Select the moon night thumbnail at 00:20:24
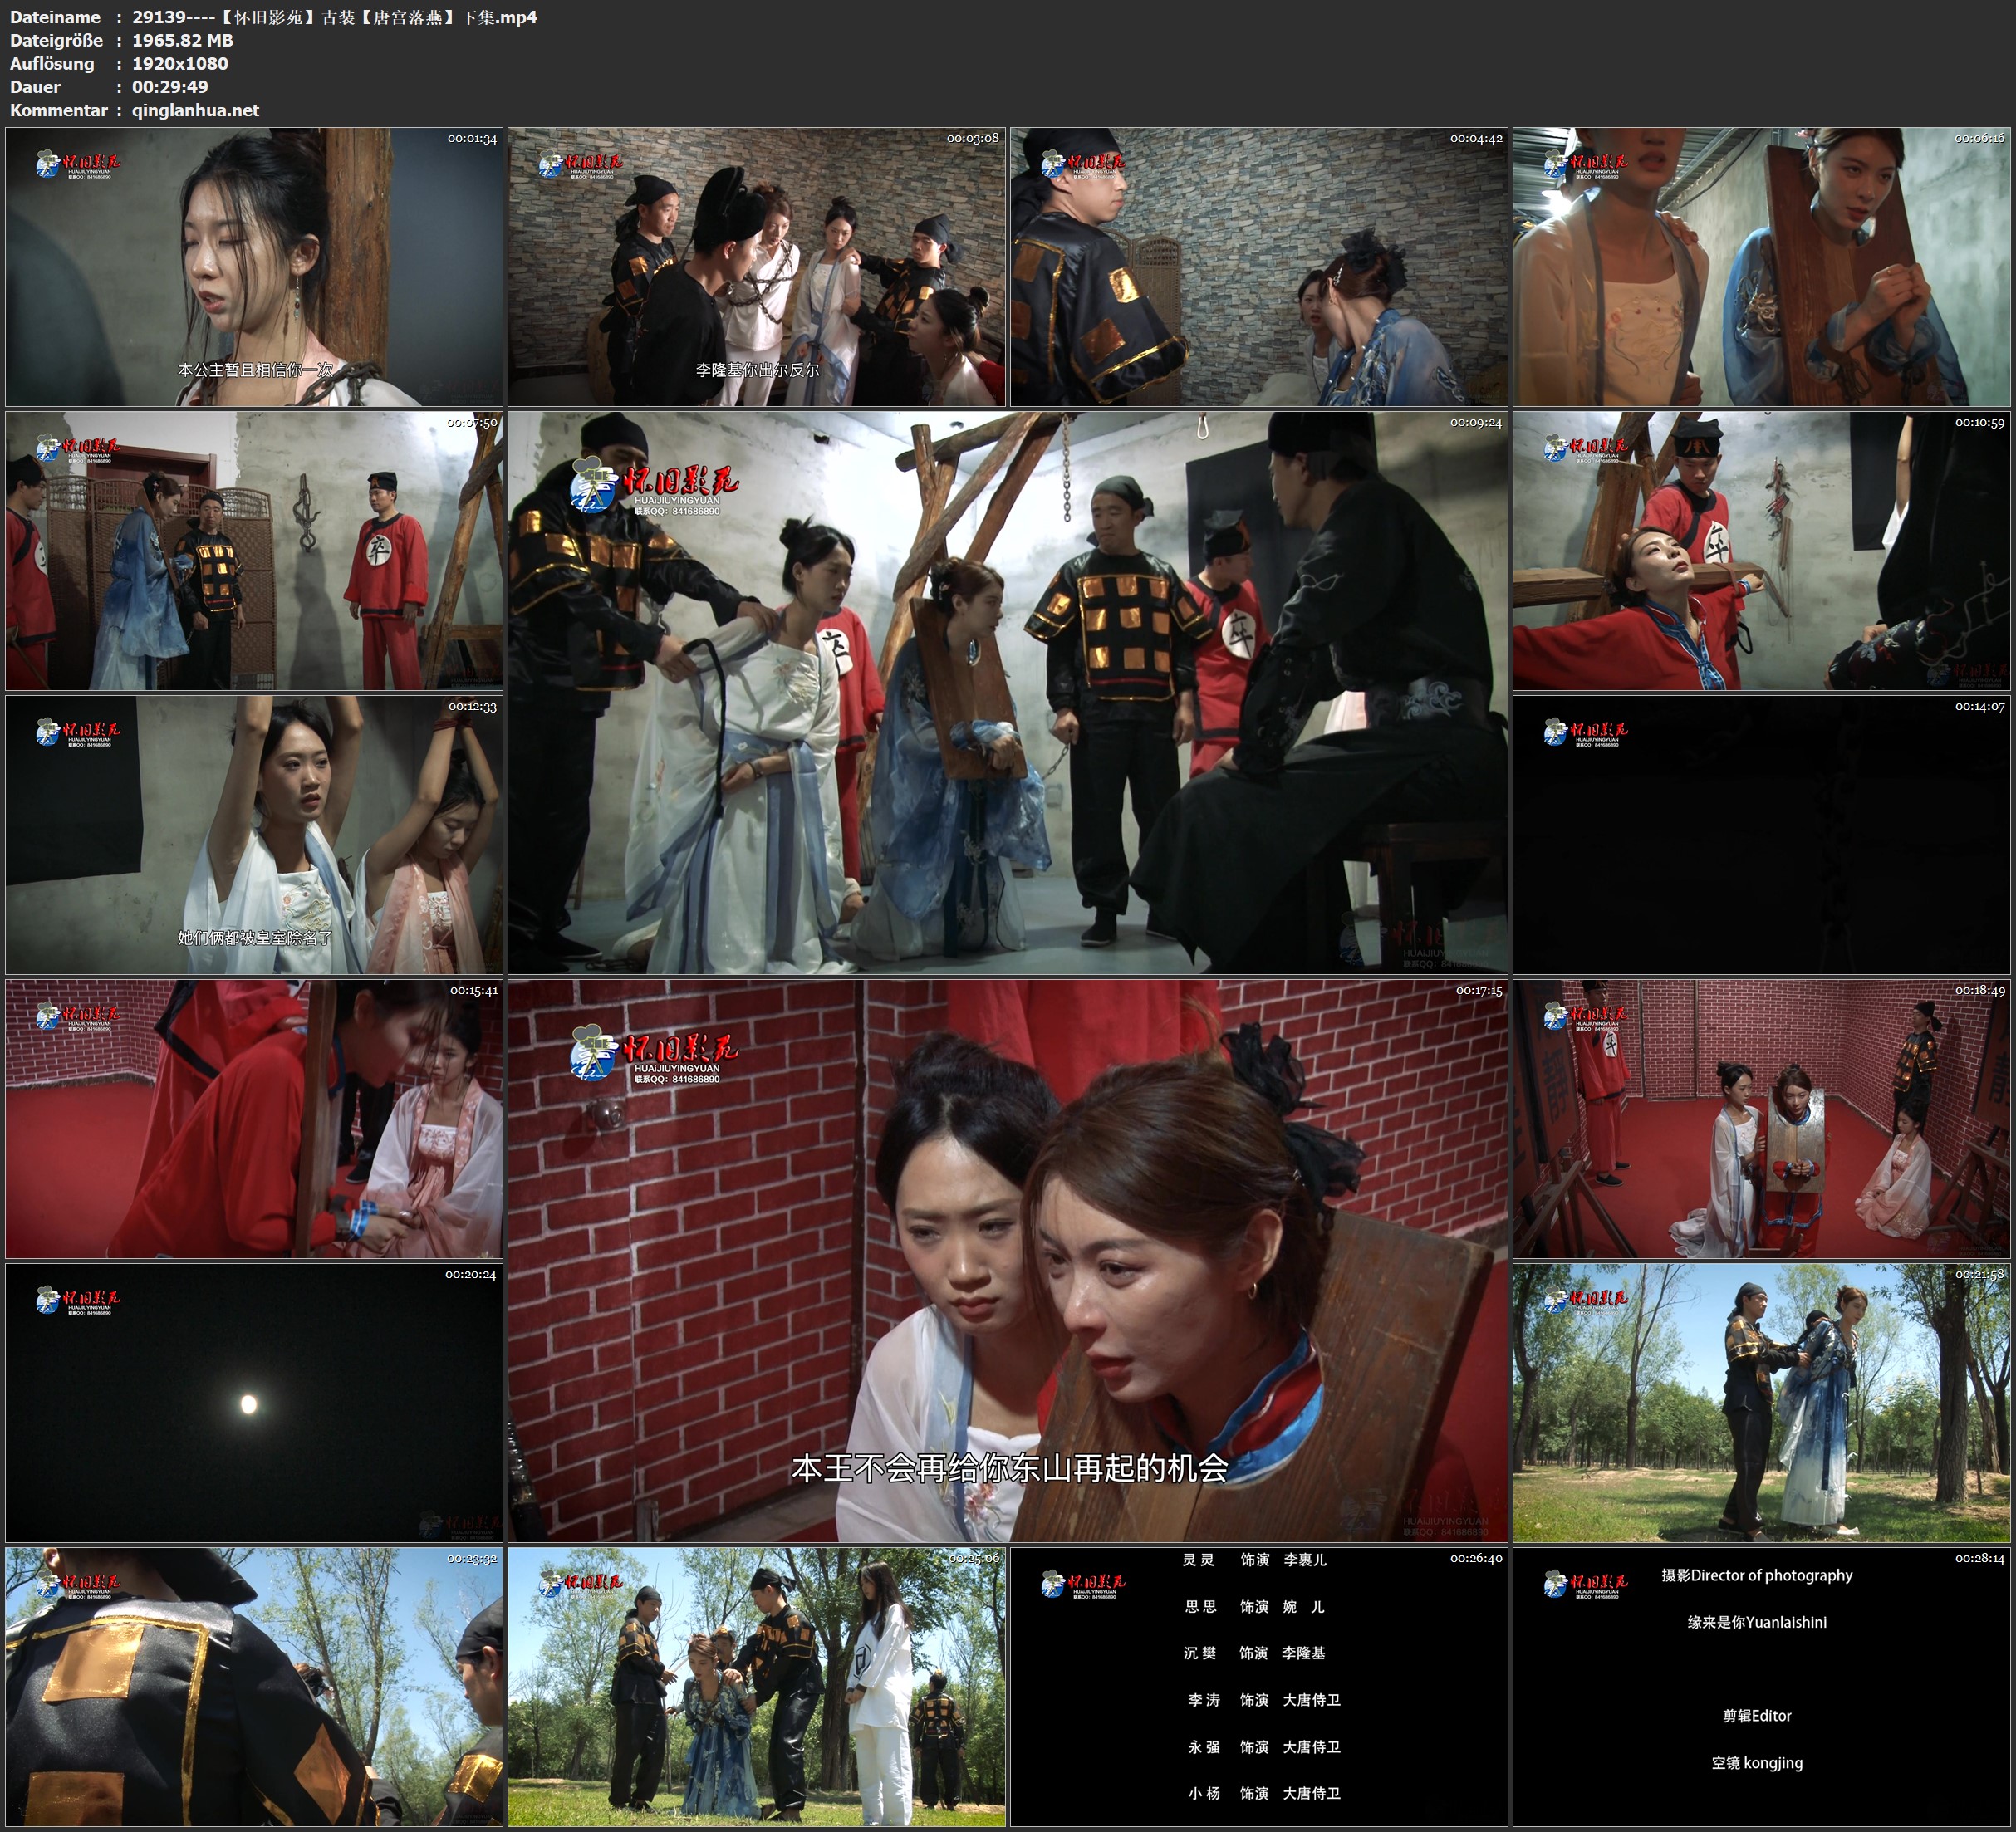 click(254, 1402)
